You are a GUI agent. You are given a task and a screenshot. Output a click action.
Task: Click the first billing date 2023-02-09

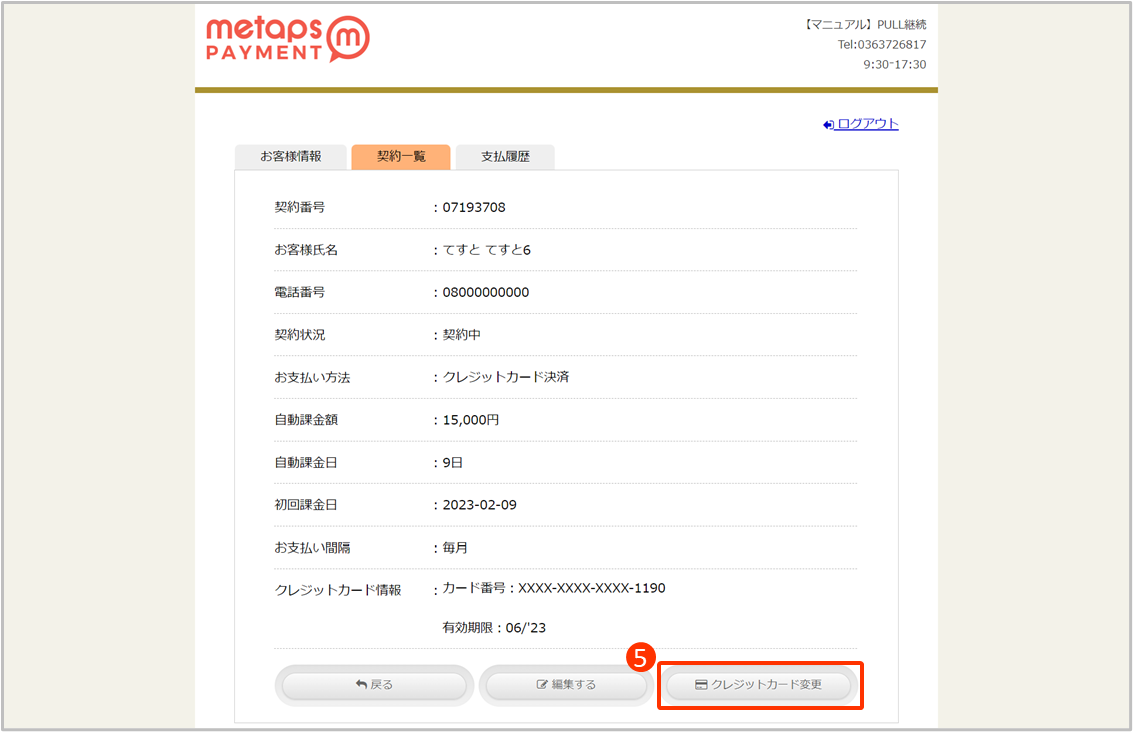pos(480,505)
